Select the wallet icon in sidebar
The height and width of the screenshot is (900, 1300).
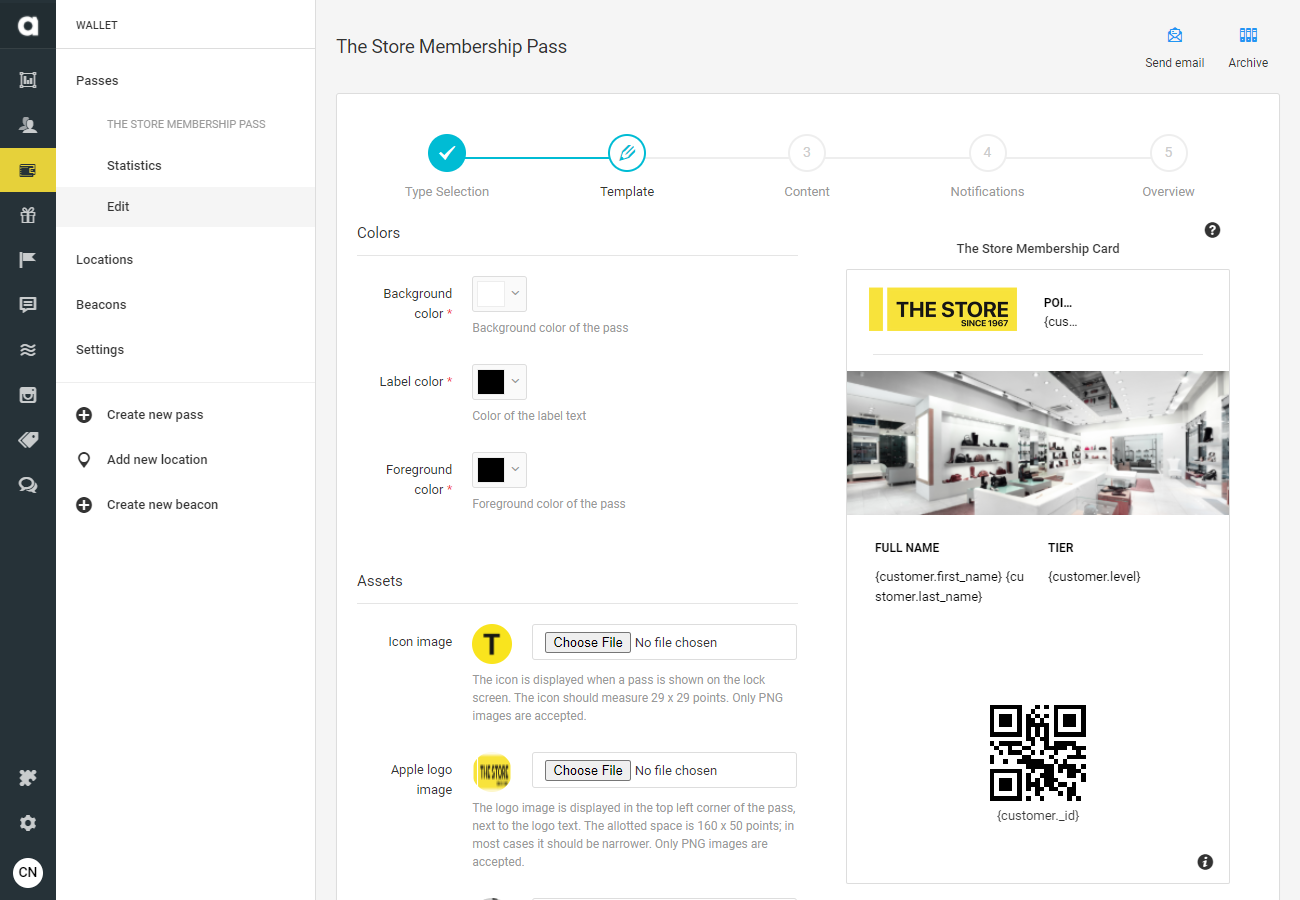28,170
